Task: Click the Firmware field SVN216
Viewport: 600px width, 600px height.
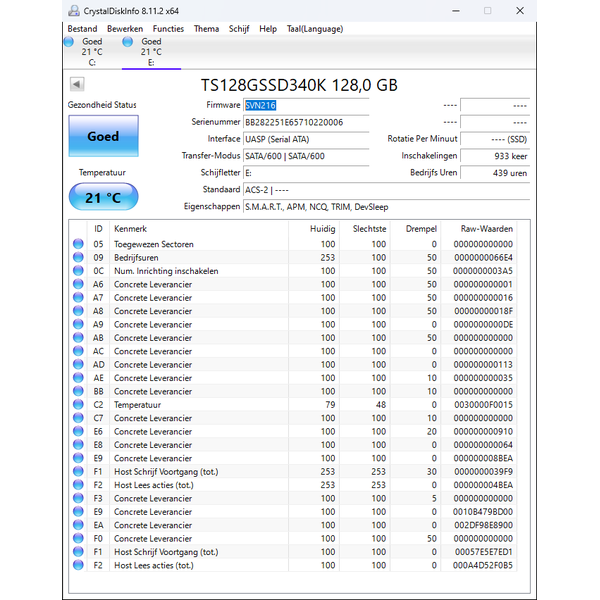Action: 306,106
